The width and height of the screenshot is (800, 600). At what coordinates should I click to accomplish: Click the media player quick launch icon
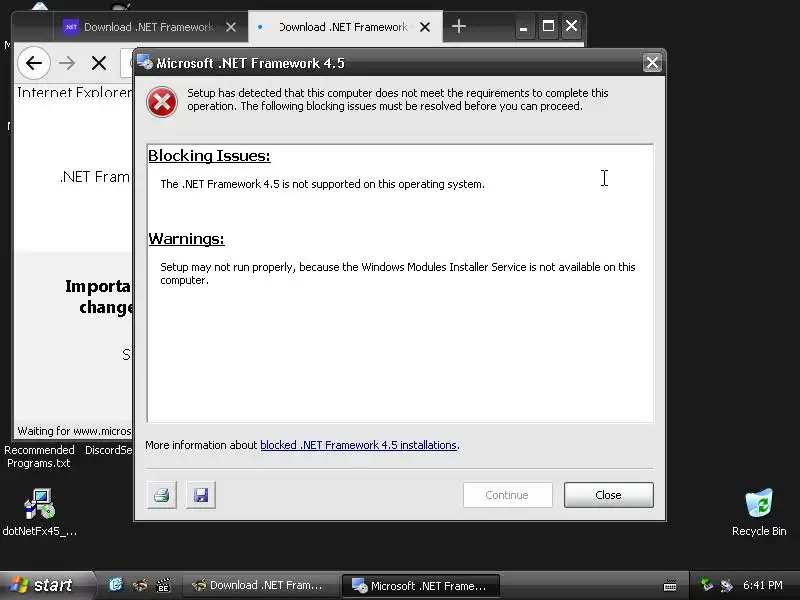coord(163,585)
